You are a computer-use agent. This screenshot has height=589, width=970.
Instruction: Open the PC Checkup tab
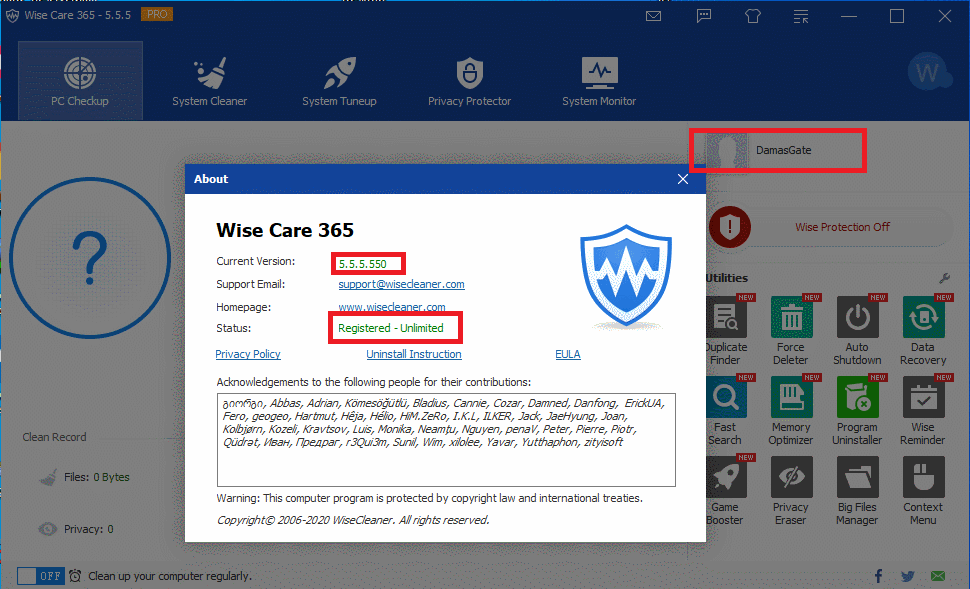tap(80, 80)
